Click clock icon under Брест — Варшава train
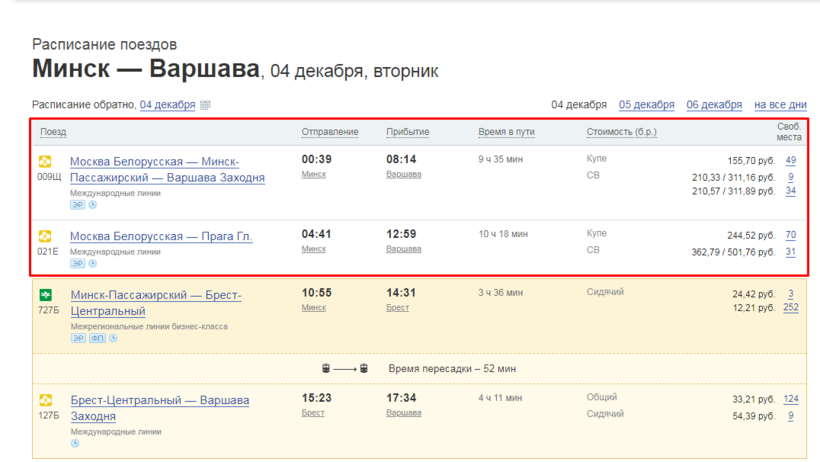 pyautogui.click(x=76, y=443)
